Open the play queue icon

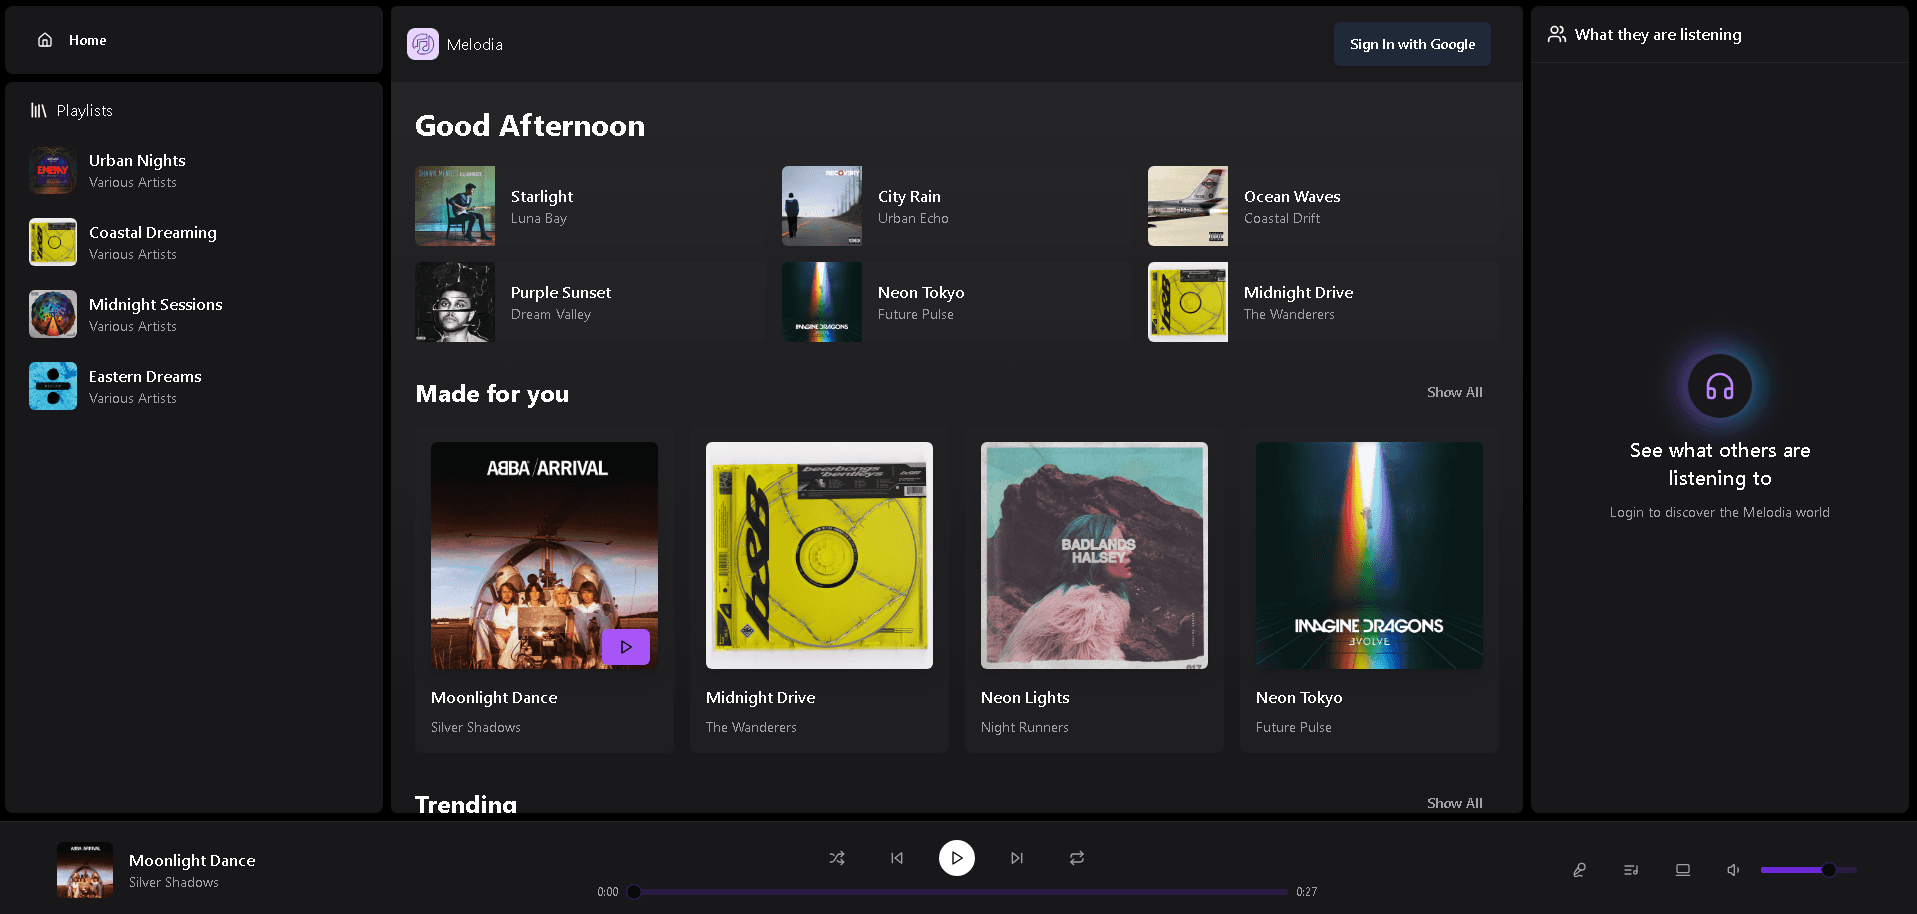[x=1631, y=870]
